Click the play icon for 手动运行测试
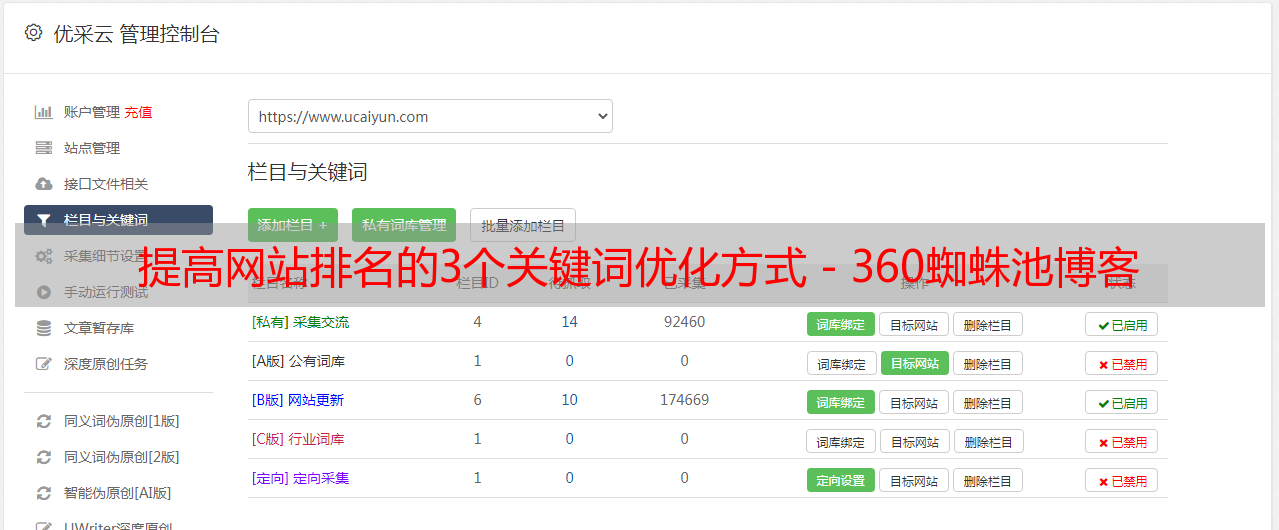 coord(44,292)
